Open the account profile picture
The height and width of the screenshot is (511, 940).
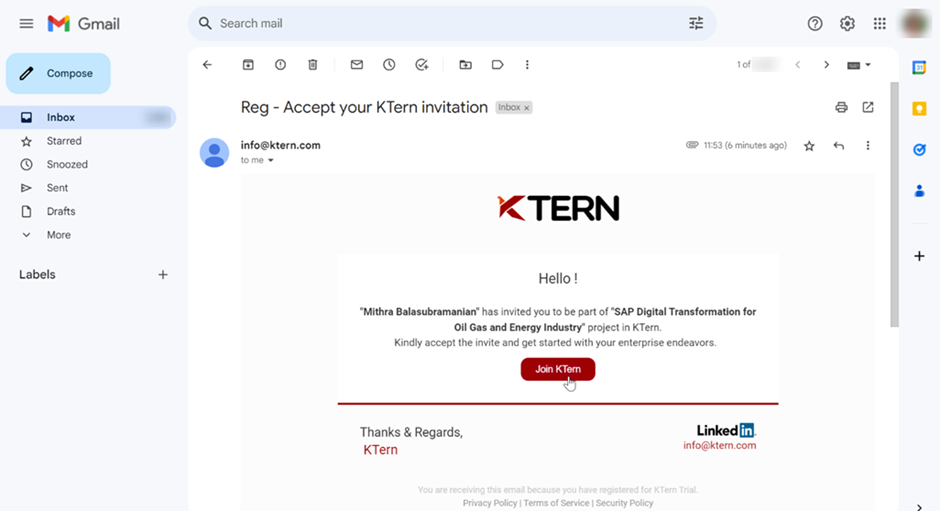click(914, 23)
